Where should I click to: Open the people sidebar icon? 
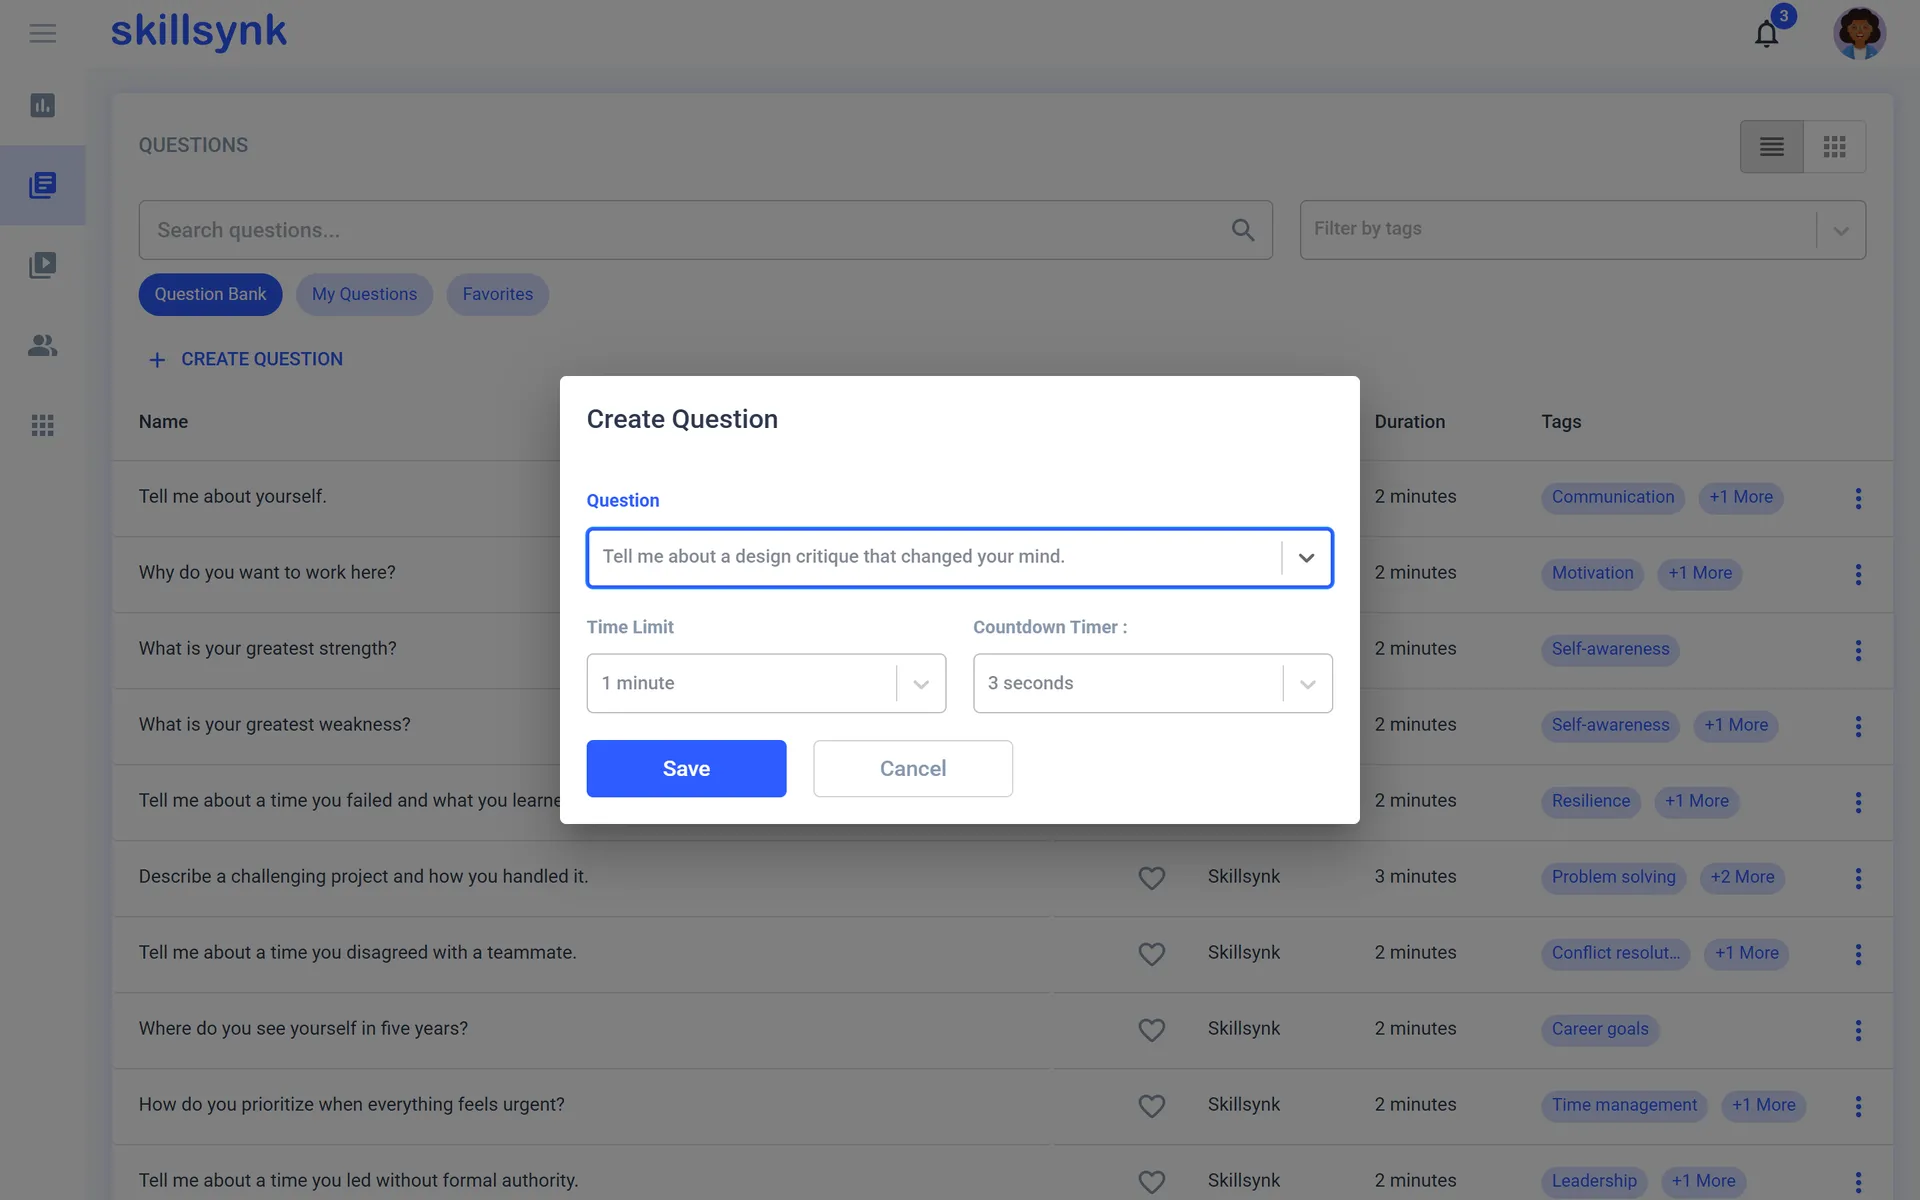(42, 345)
